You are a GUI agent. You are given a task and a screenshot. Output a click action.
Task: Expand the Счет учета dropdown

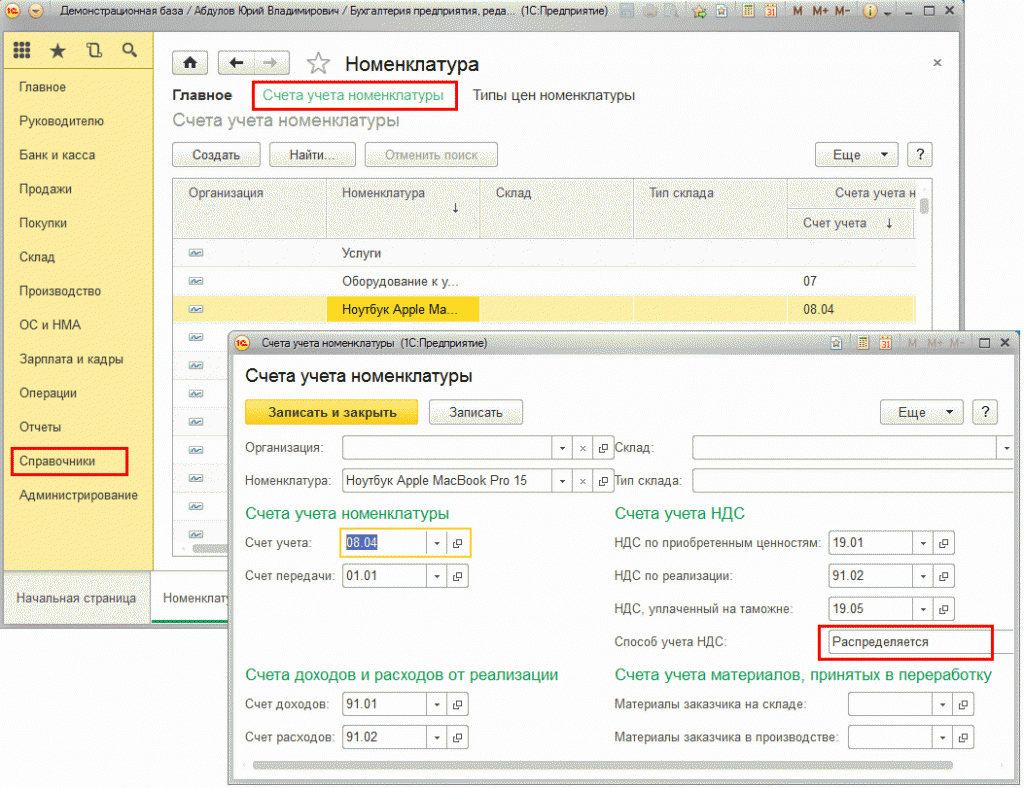click(436, 543)
